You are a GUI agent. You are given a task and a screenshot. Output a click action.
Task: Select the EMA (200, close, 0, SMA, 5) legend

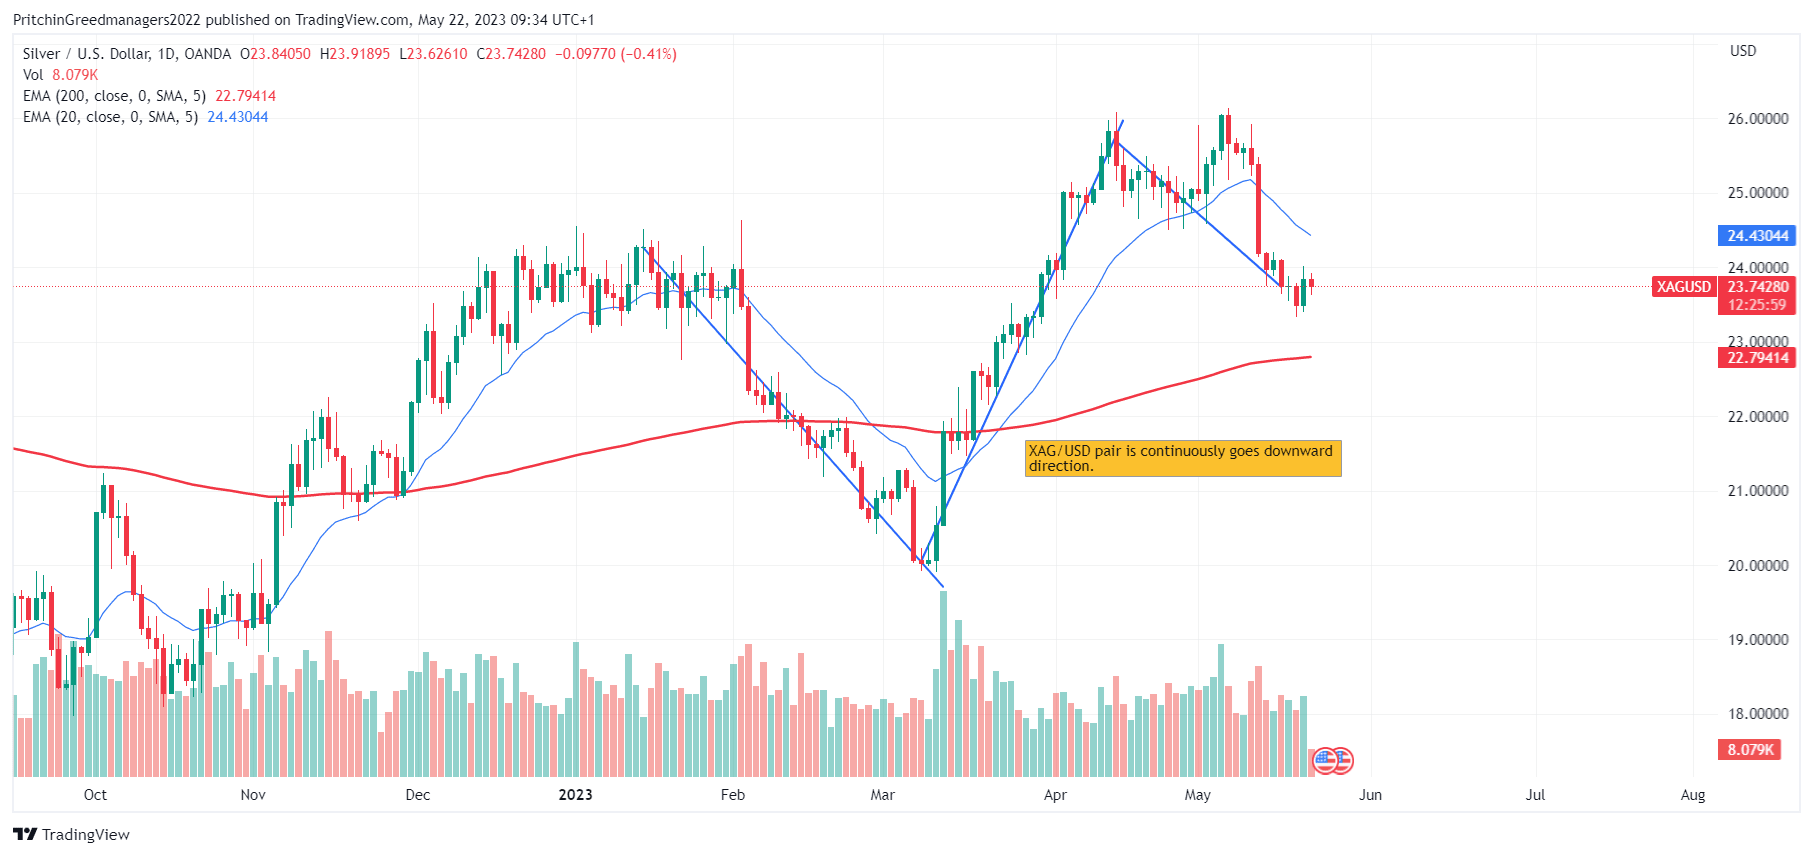click(x=114, y=96)
